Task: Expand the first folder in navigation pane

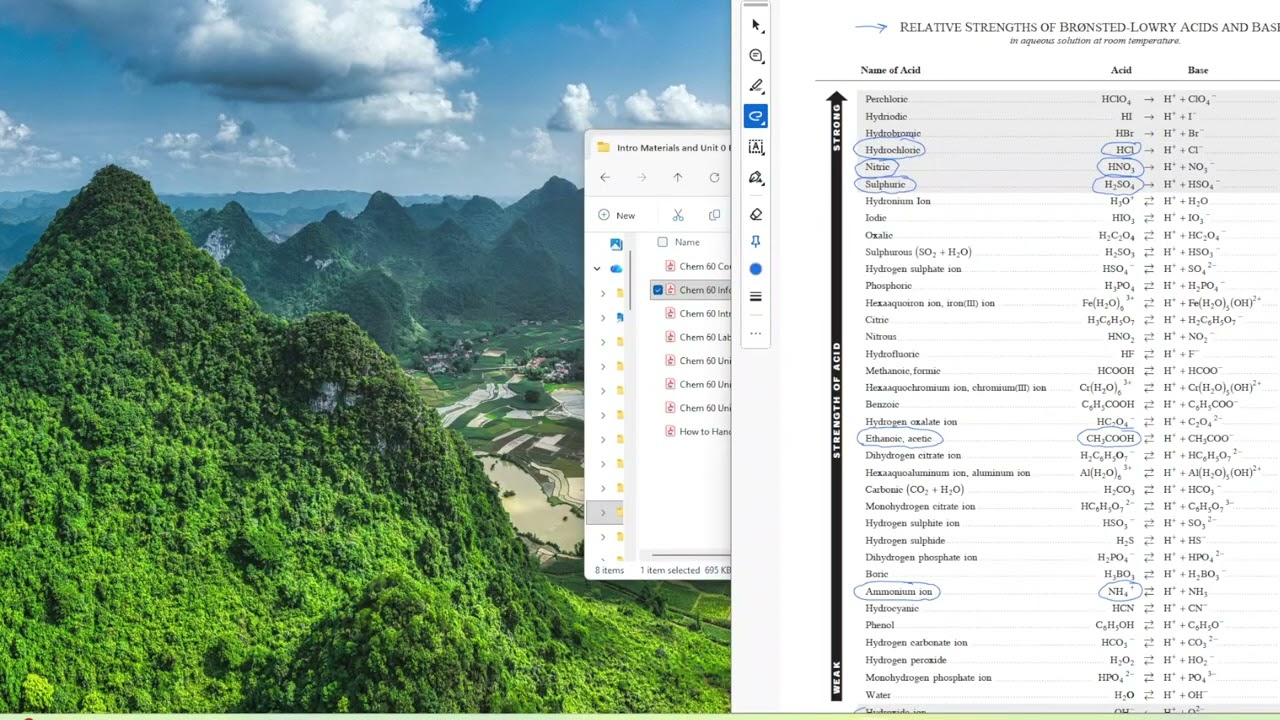Action: coord(603,293)
